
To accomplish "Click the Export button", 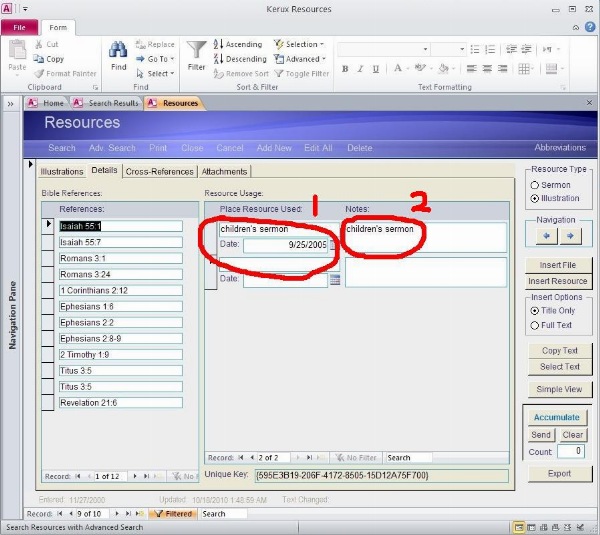I will pos(559,473).
